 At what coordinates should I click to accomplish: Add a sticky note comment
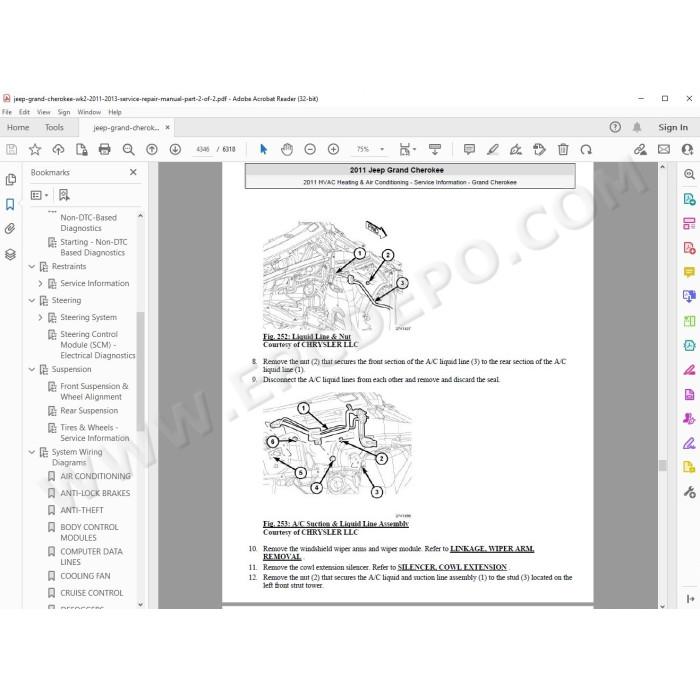point(469,149)
